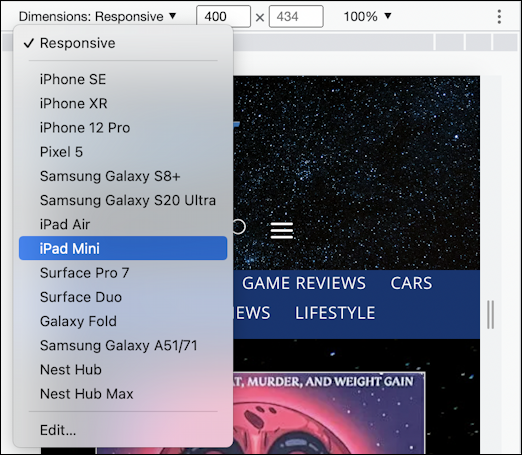Choose Surface Pro 7 device

point(123,273)
